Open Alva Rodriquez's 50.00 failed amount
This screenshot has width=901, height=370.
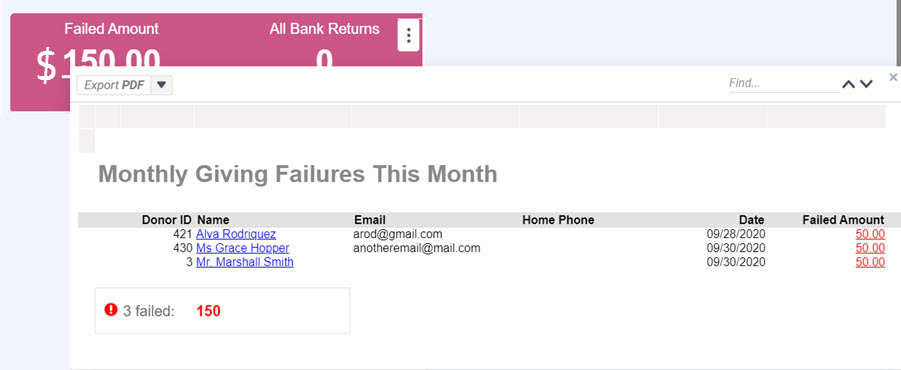870,234
